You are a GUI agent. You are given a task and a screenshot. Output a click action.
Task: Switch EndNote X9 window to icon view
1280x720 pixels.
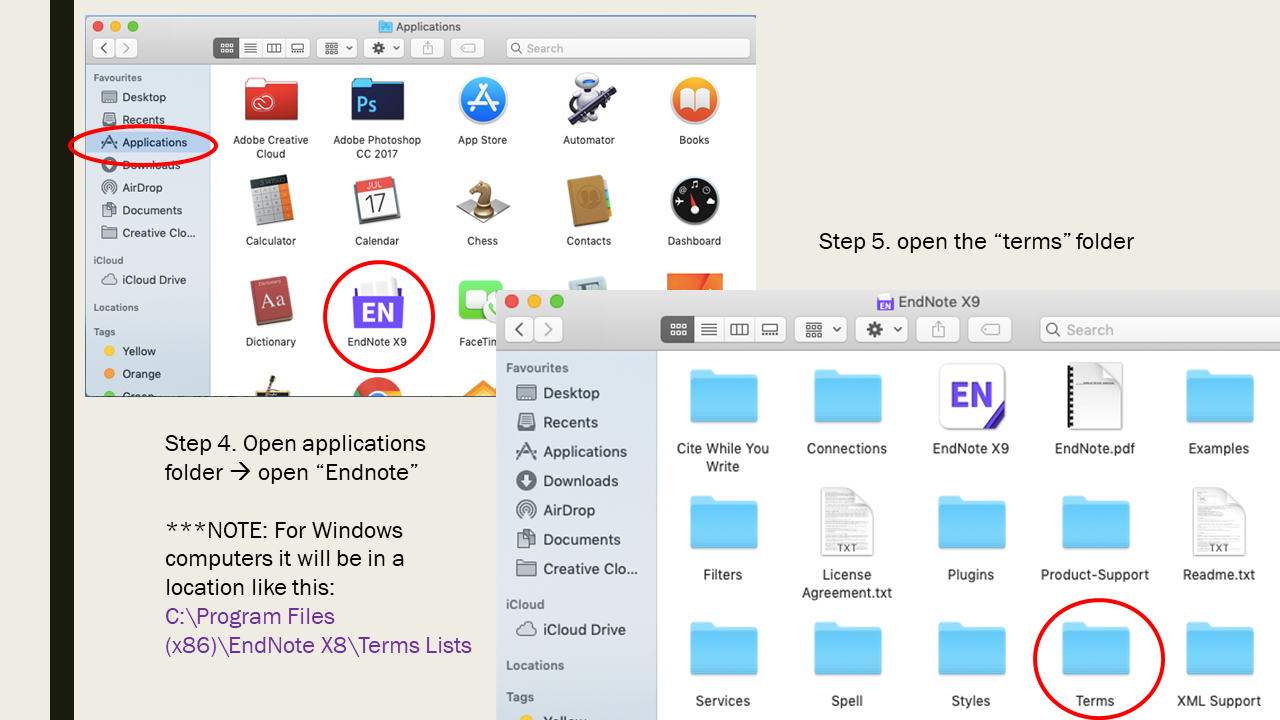click(x=678, y=329)
